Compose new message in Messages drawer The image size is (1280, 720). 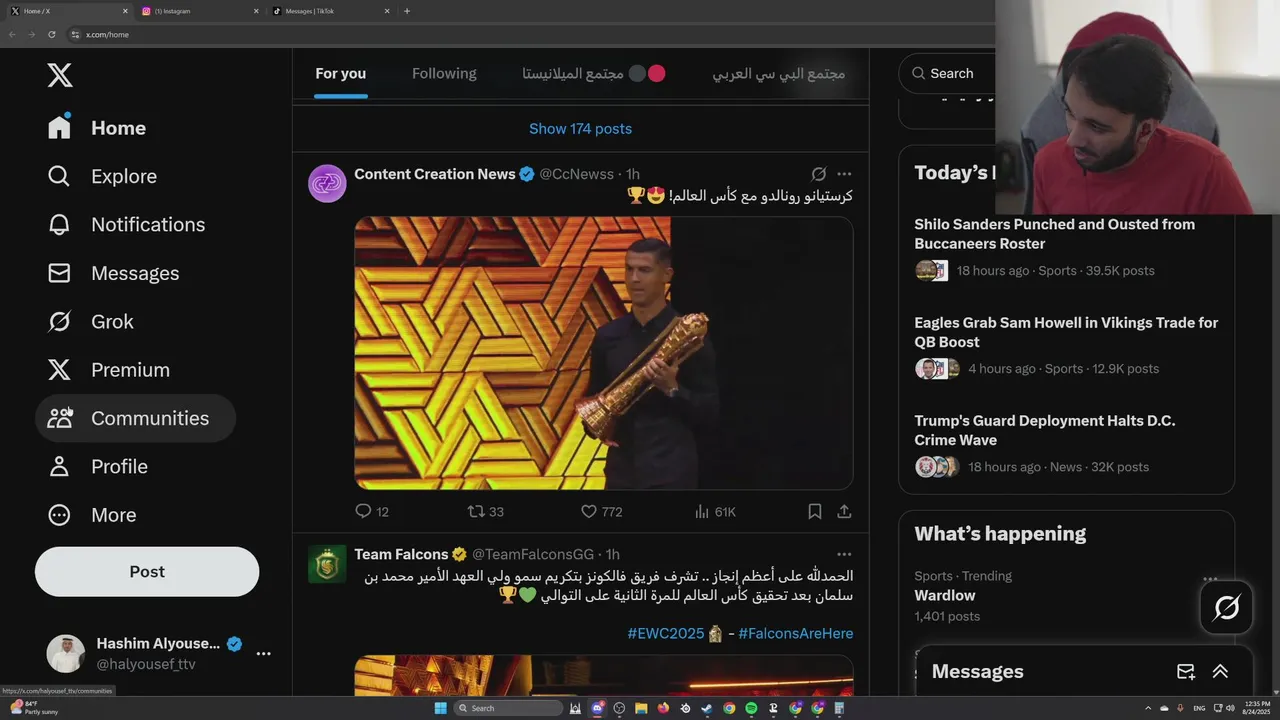point(1186,672)
